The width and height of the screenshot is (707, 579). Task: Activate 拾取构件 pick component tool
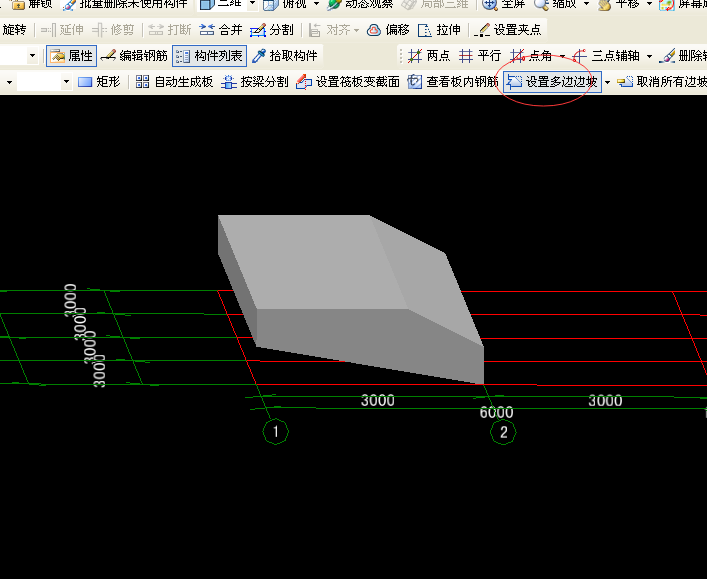pos(285,56)
